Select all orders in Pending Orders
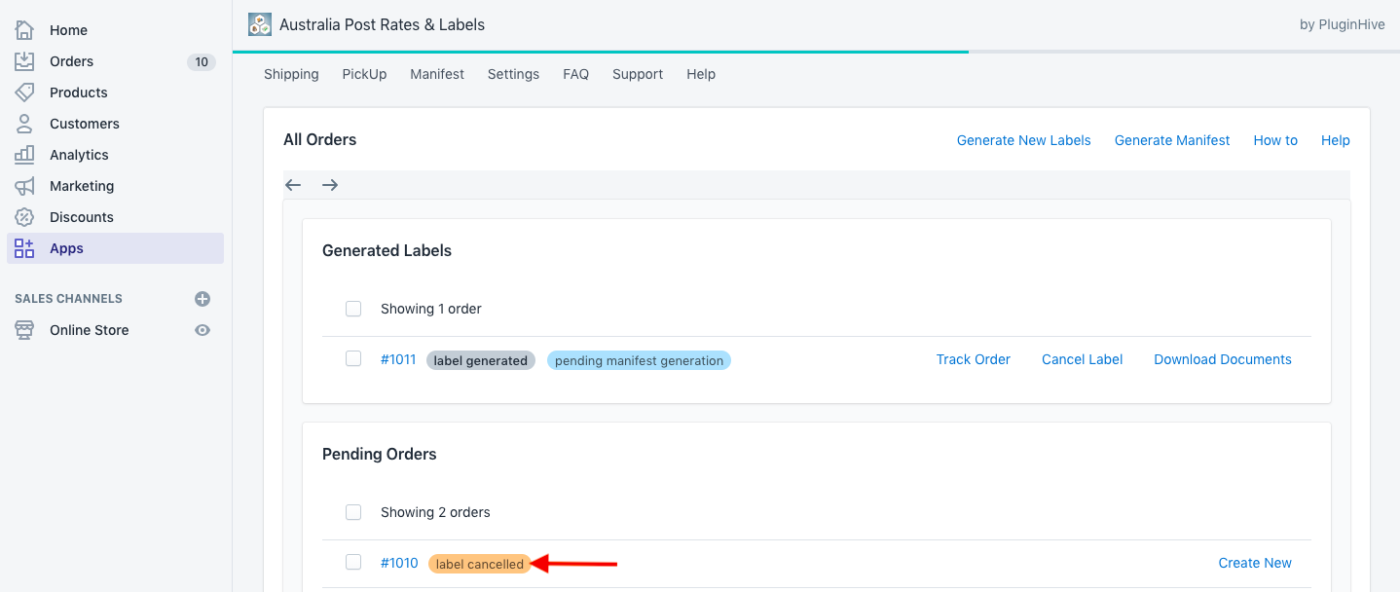Image resolution: width=1400 pixels, height=592 pixels. [353, 512]
